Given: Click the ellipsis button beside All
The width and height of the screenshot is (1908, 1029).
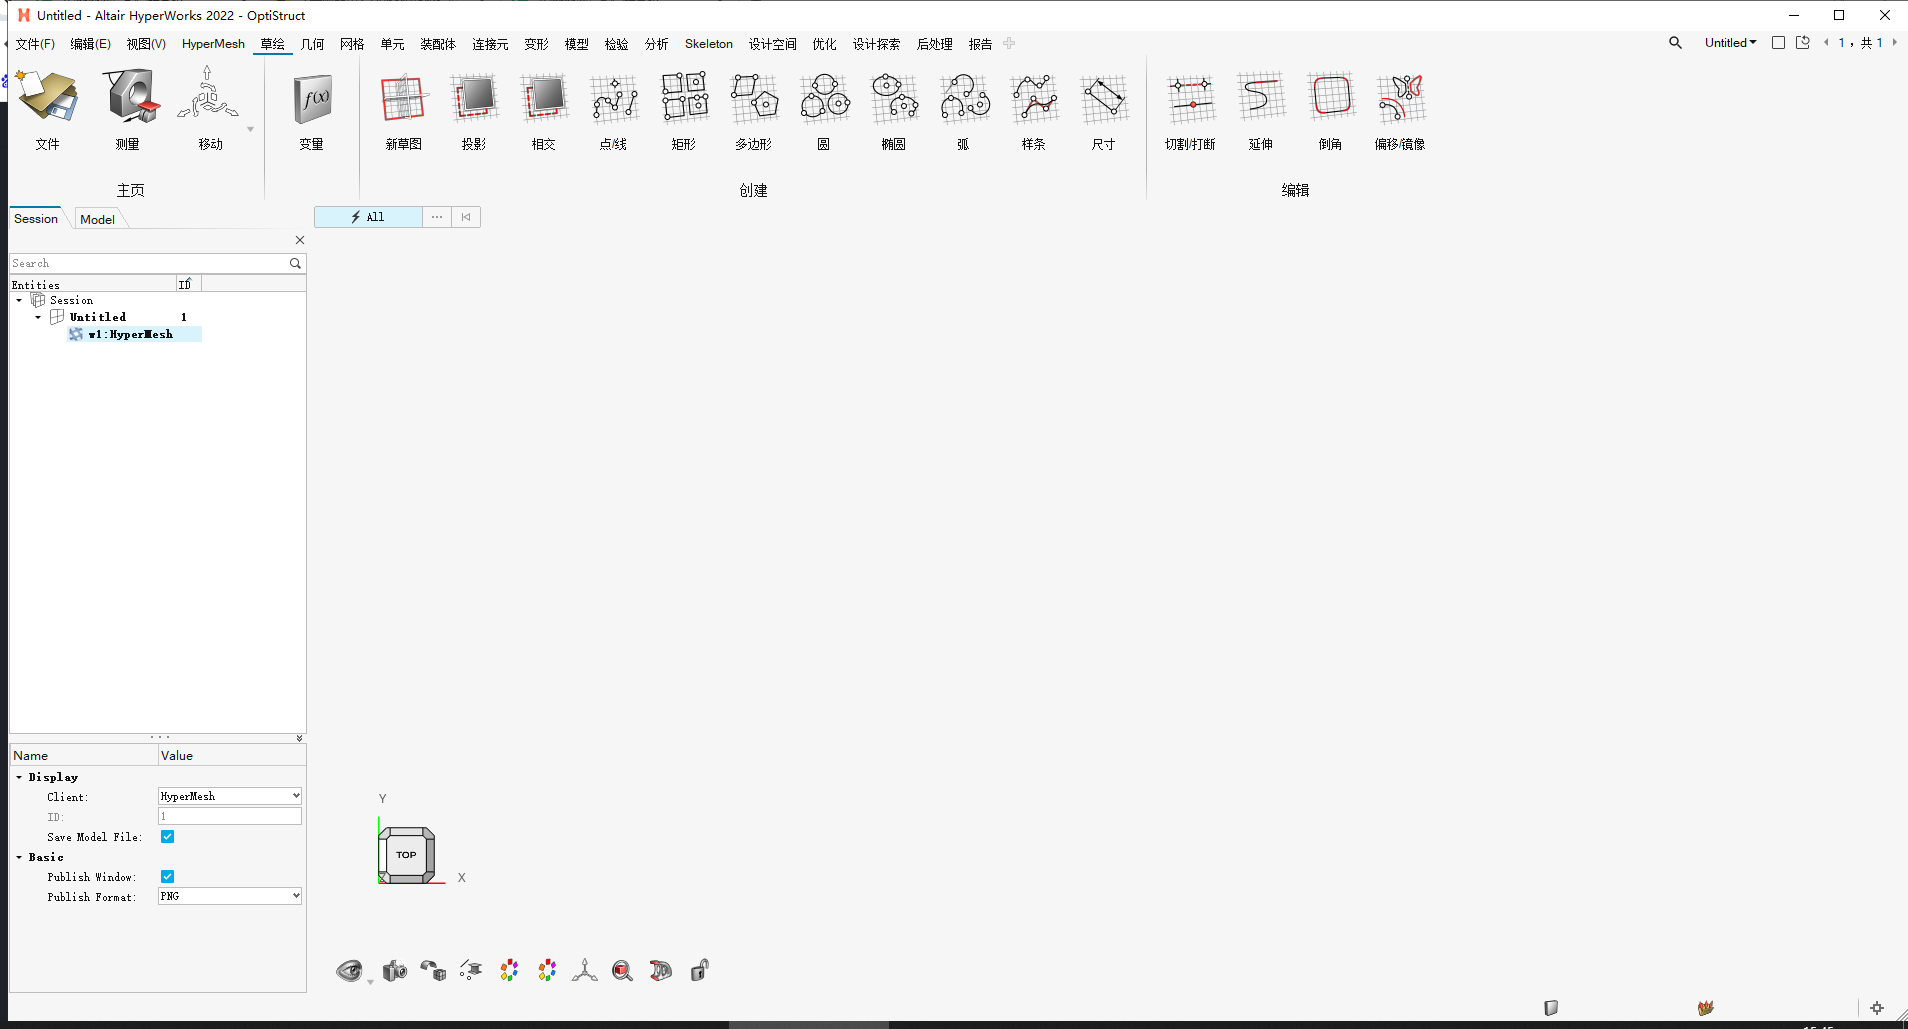Looking at the screenshot, I should 437,217.
